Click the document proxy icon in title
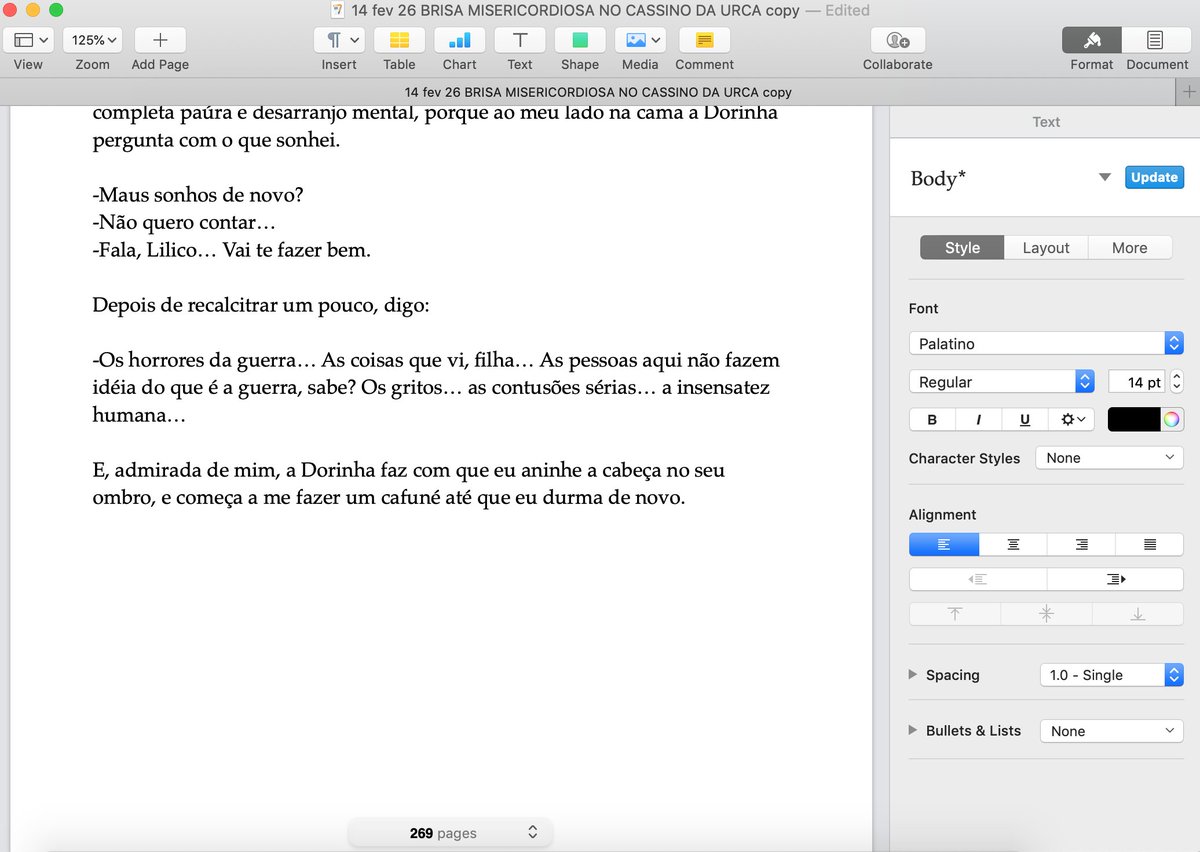Viewport: 1200px width, 852px height. coord(337,10)
